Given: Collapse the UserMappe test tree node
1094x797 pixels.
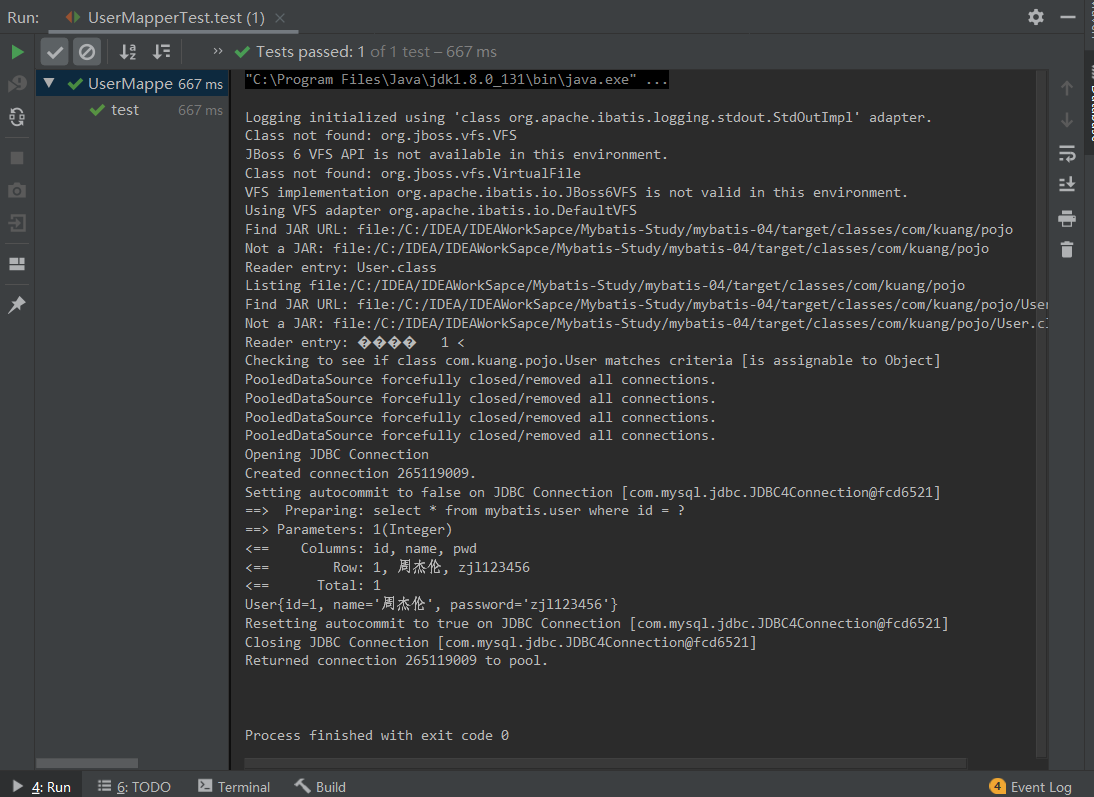Looking at the screenshot, I should pos(49,83).
